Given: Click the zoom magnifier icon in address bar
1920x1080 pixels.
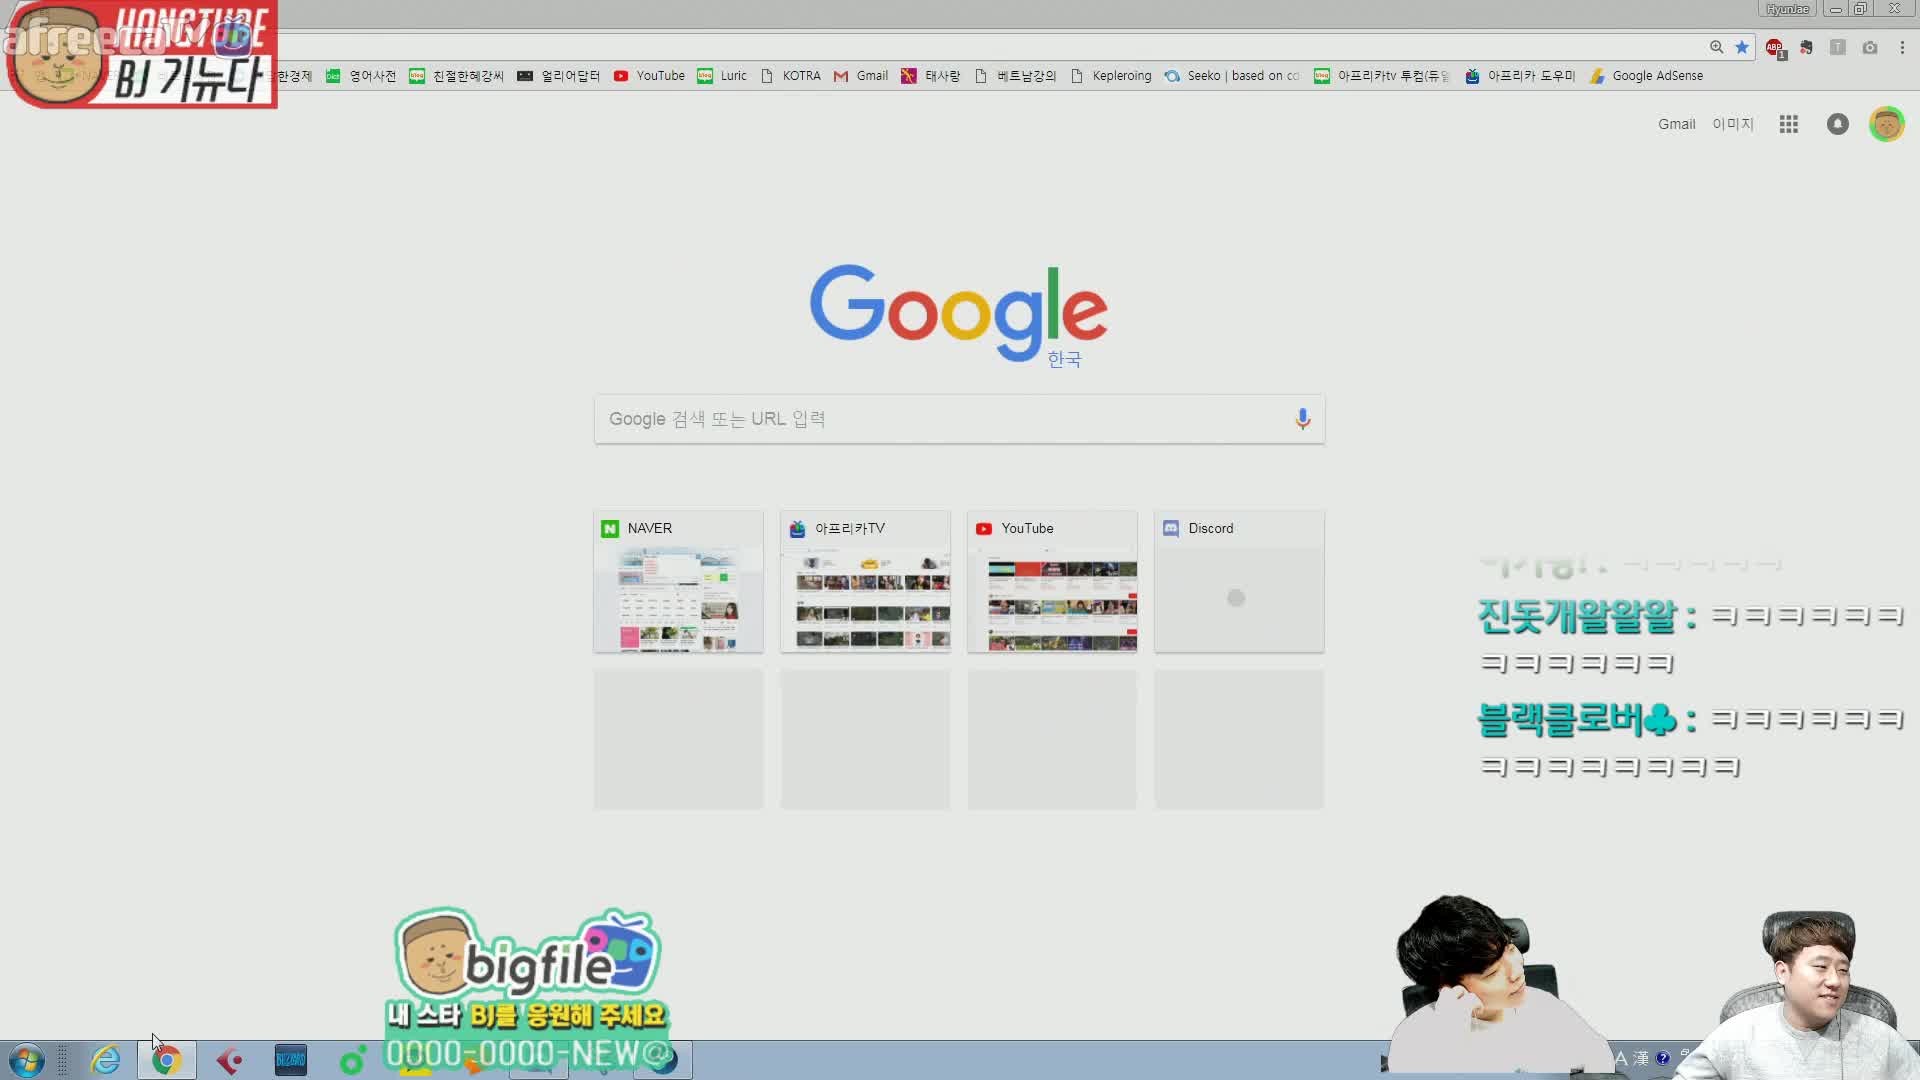Looking at the screenshot, I should click(1716, 47).
